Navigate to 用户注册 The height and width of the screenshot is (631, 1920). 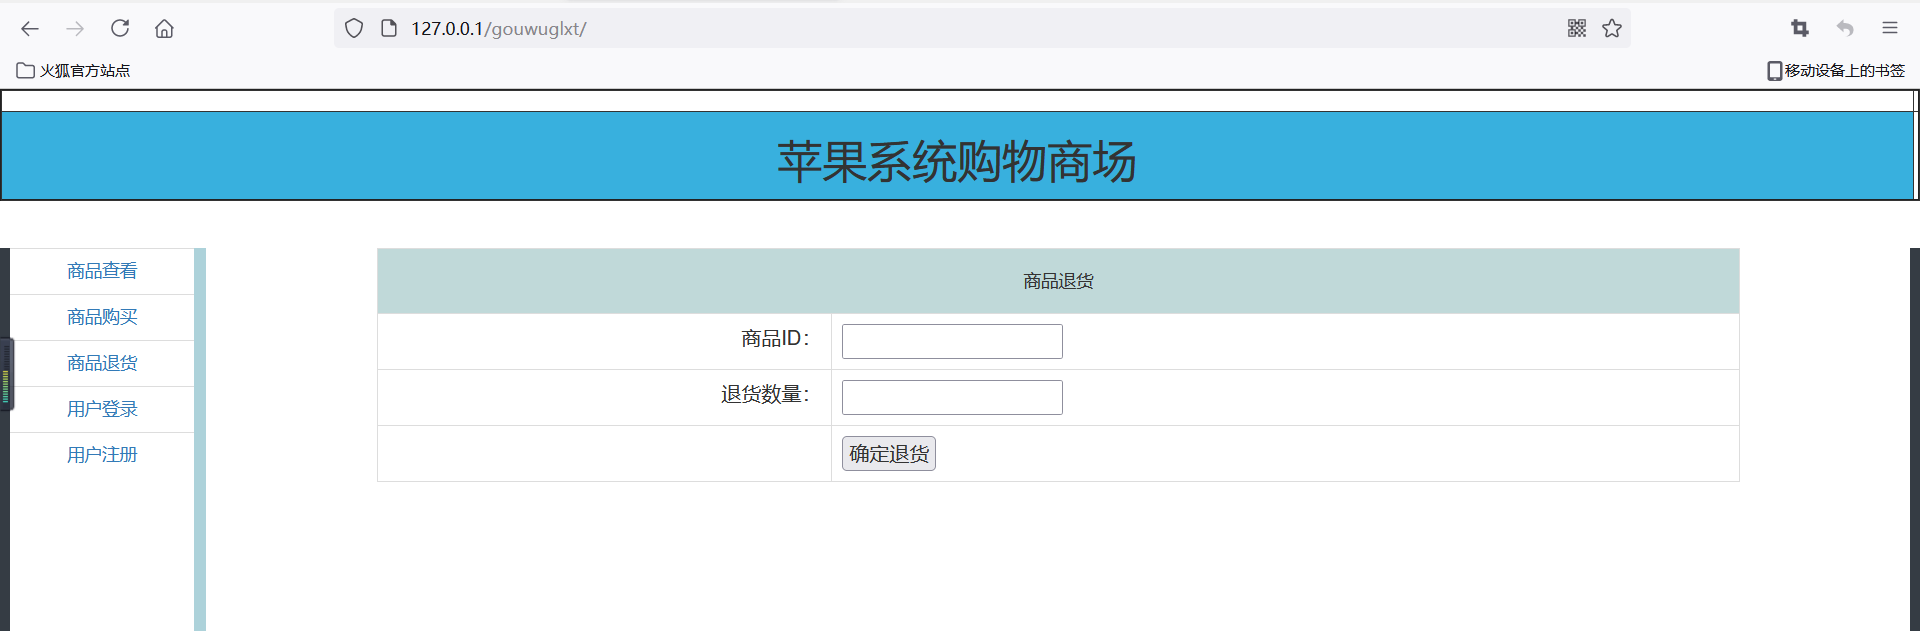pos(102,455)
